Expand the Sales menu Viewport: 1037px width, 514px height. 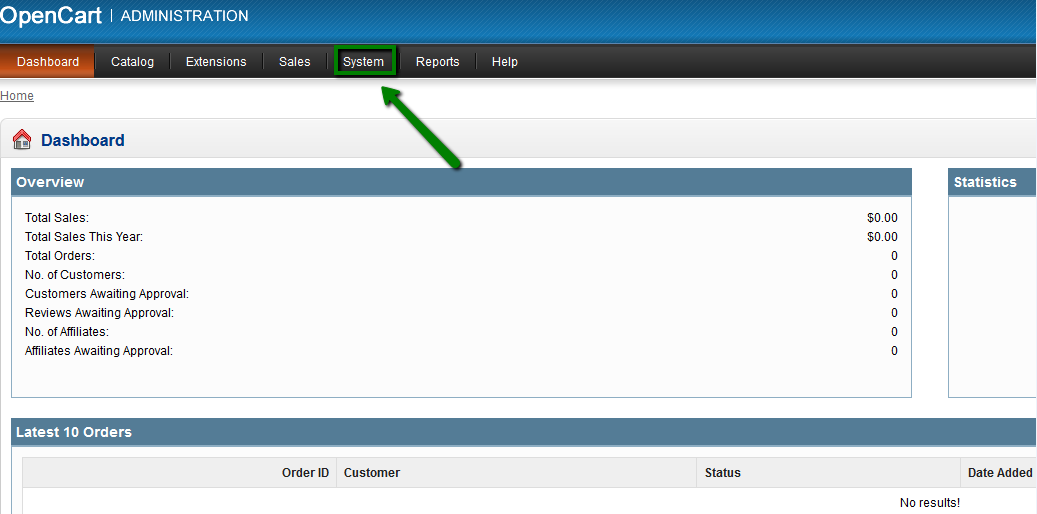(x=294, y=62)
